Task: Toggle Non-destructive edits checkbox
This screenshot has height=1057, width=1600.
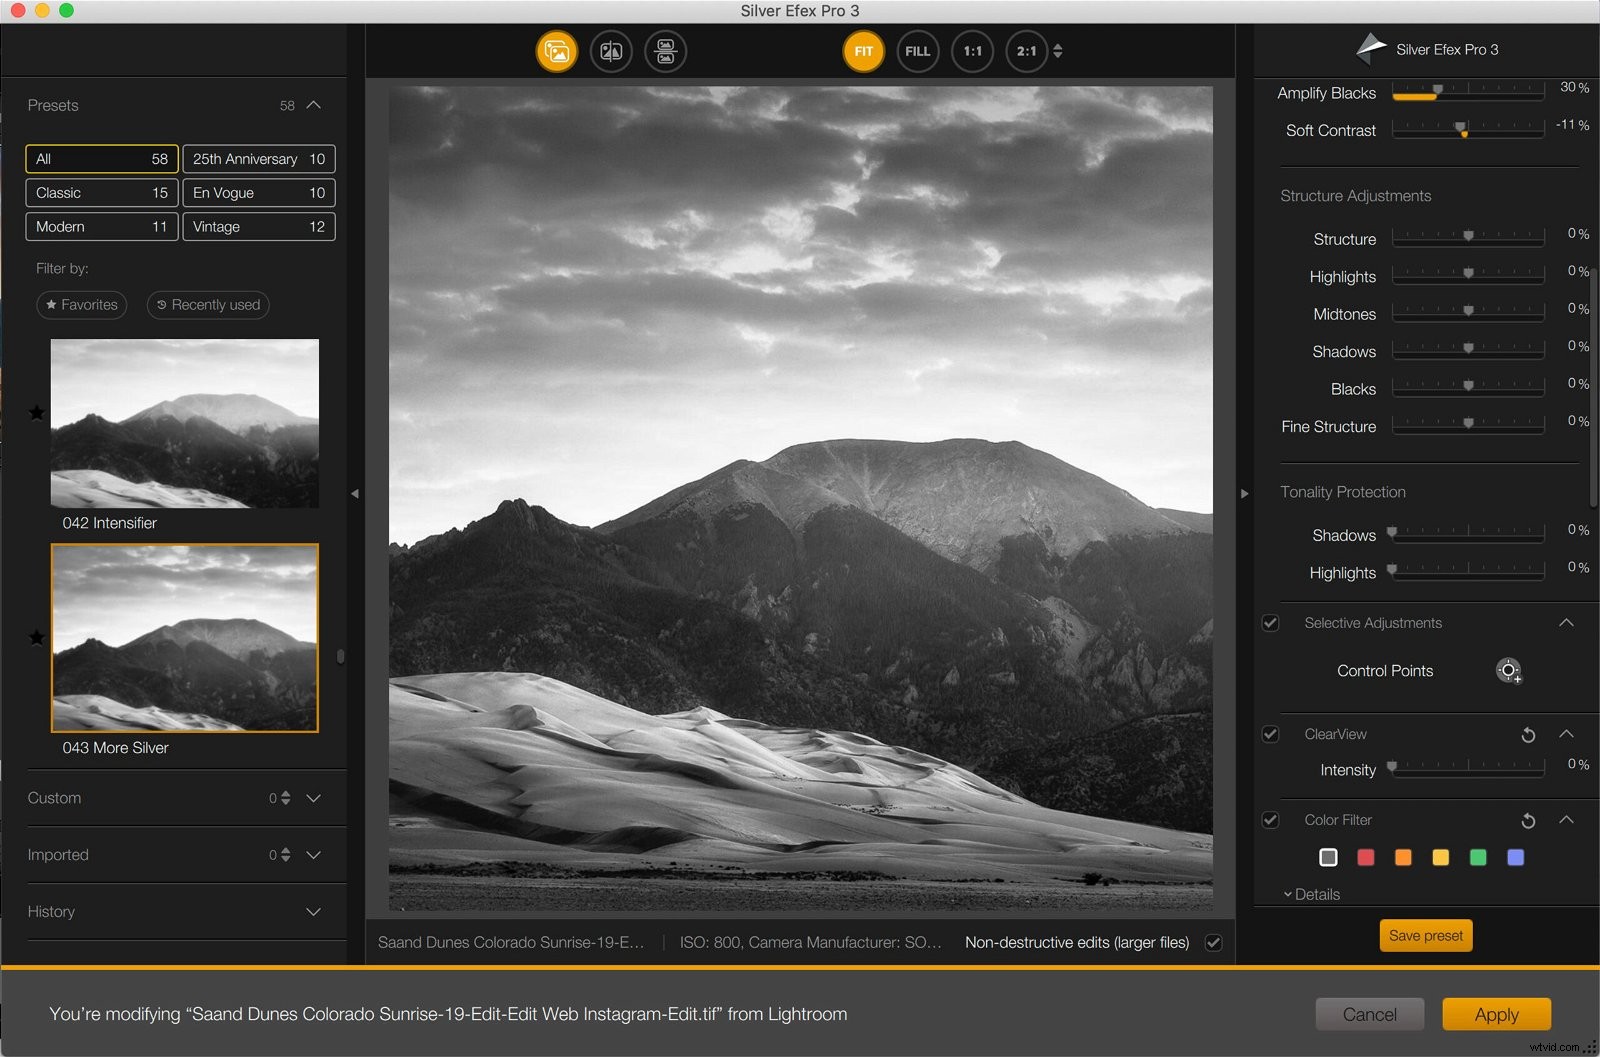Action: click(x=1213, y=943)
